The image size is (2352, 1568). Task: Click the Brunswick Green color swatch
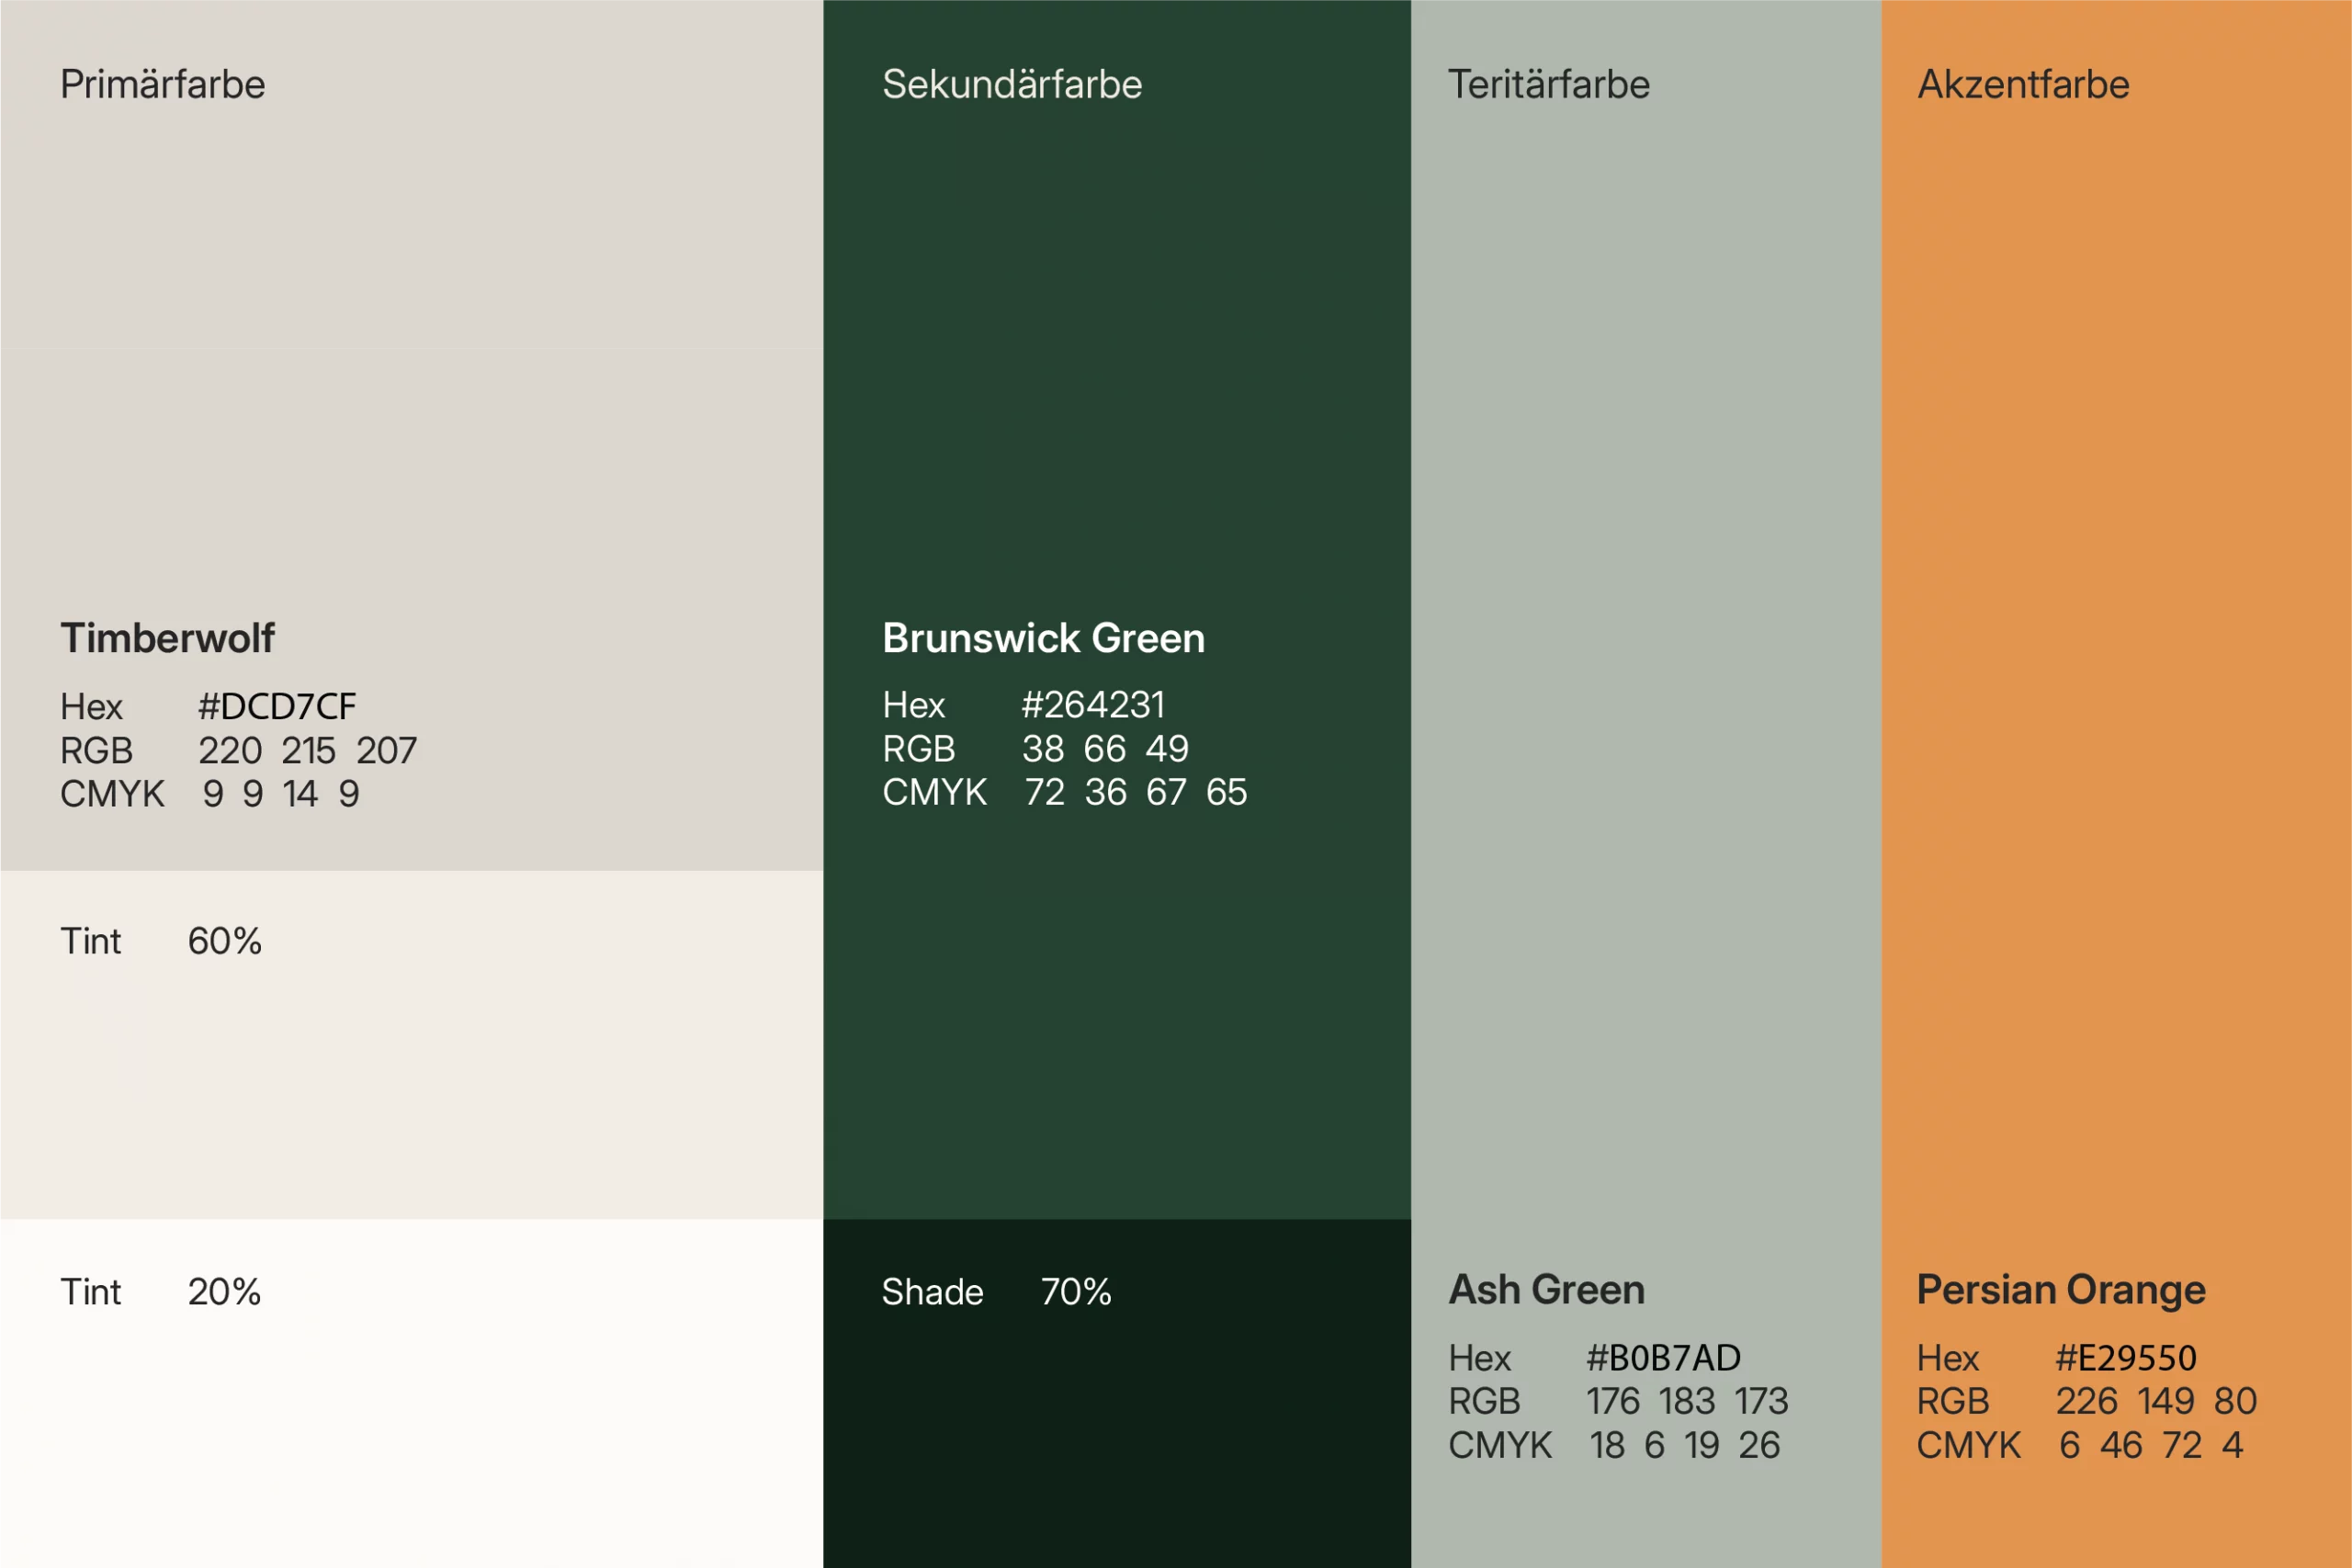tap(1116, 400)
